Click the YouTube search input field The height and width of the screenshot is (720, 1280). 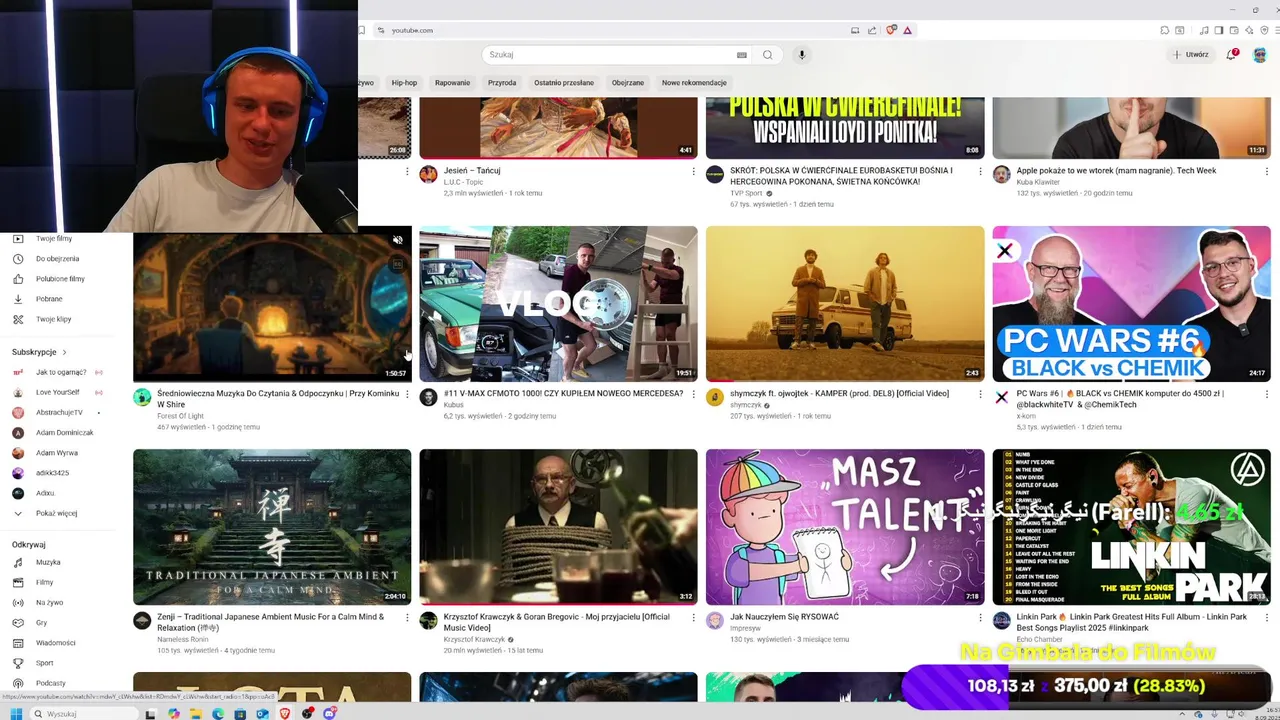610,55
